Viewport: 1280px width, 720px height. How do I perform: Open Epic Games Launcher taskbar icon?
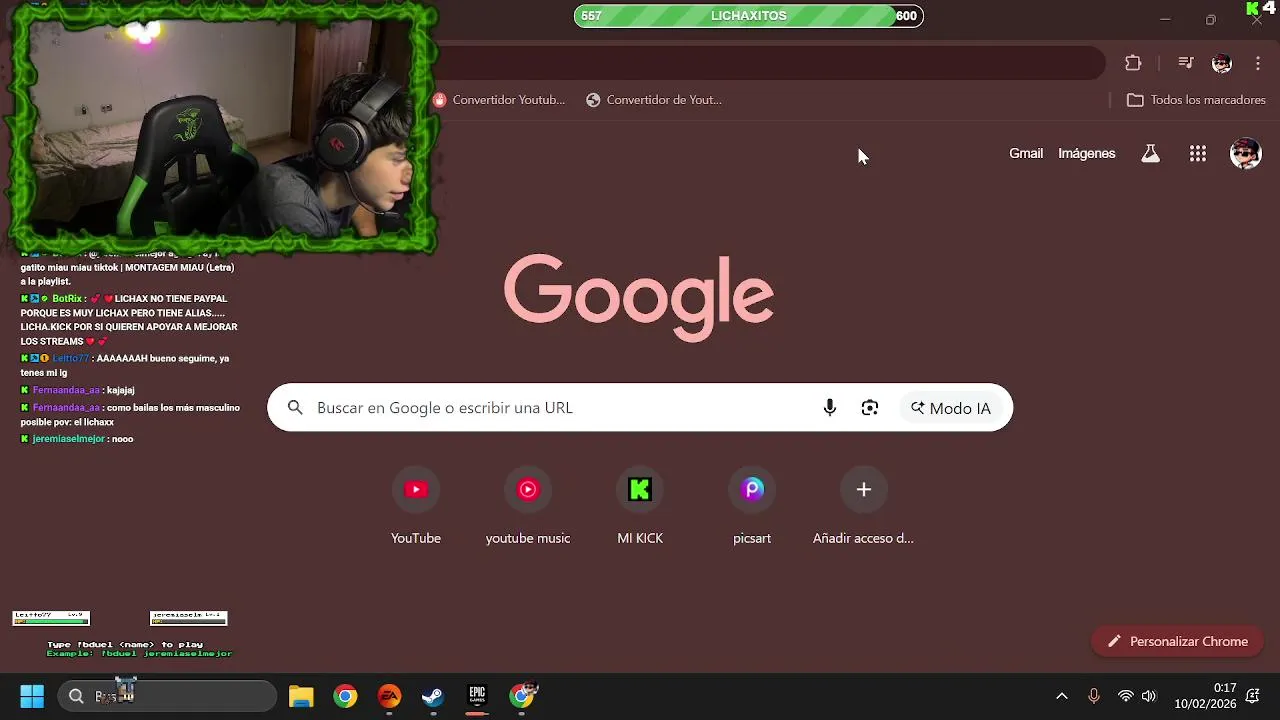coord(477,696)
